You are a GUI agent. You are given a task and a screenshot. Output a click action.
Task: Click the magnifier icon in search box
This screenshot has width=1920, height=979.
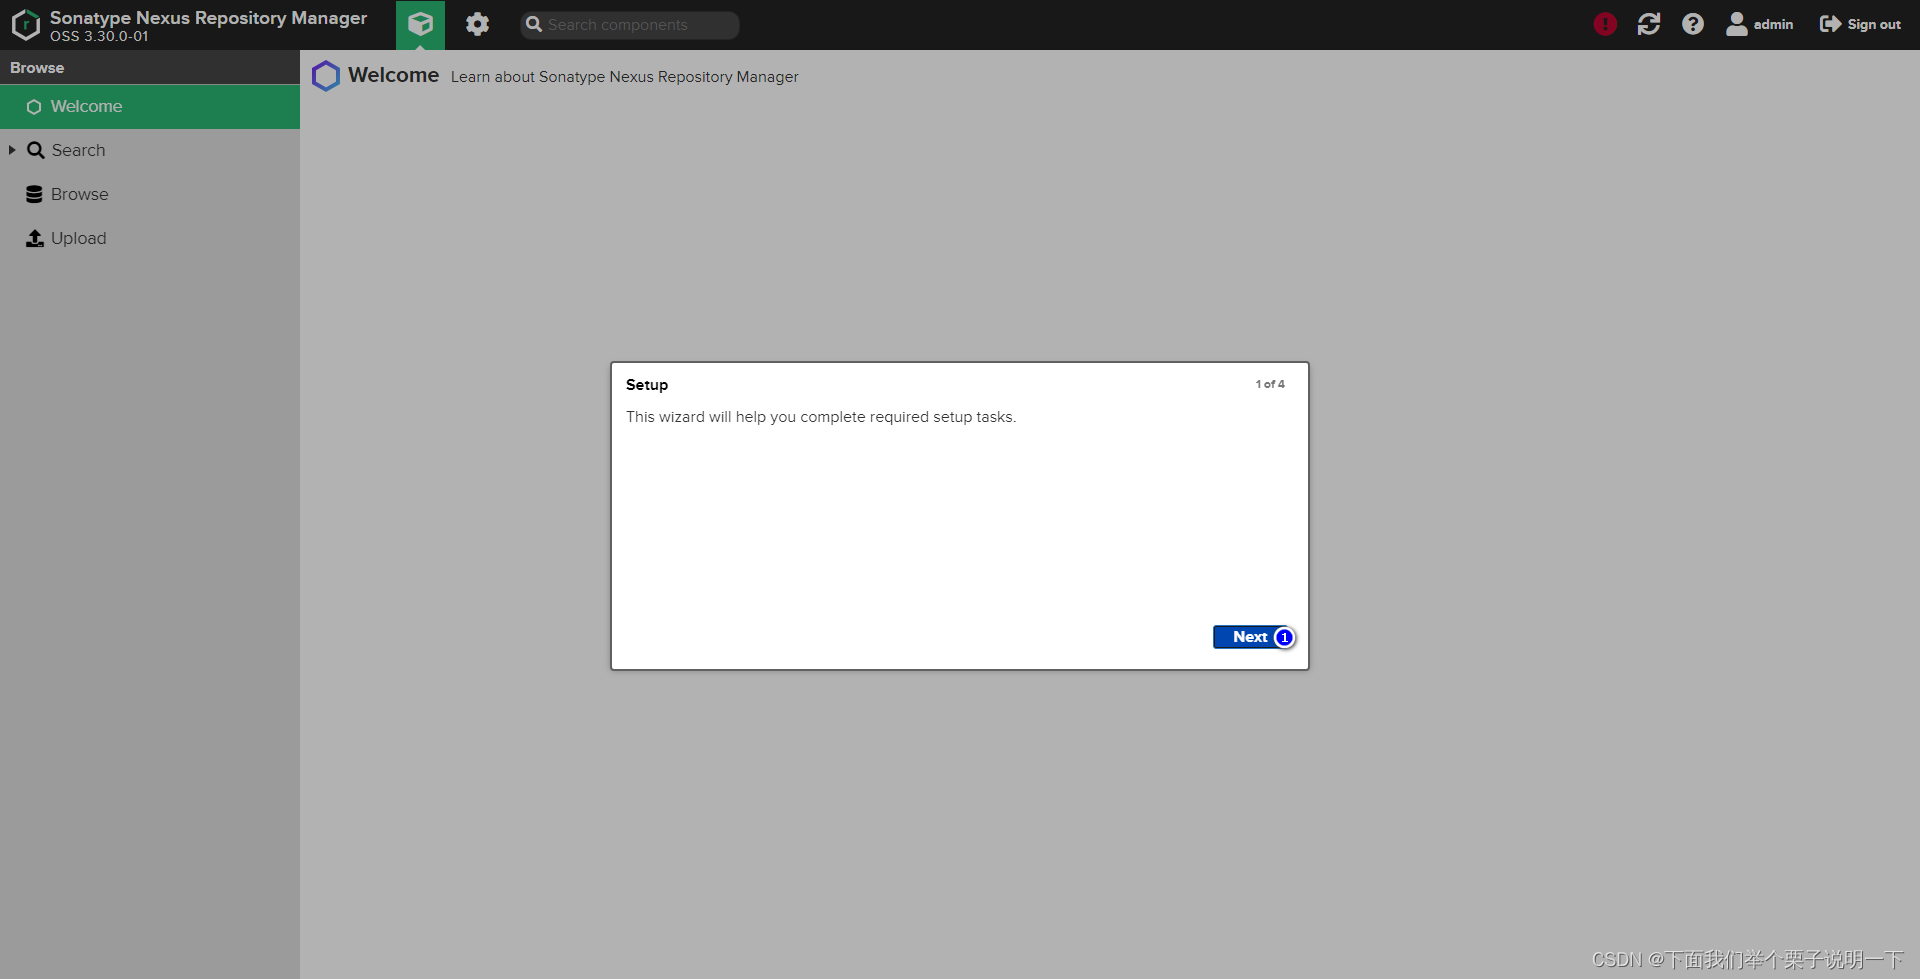coord(534,25)
